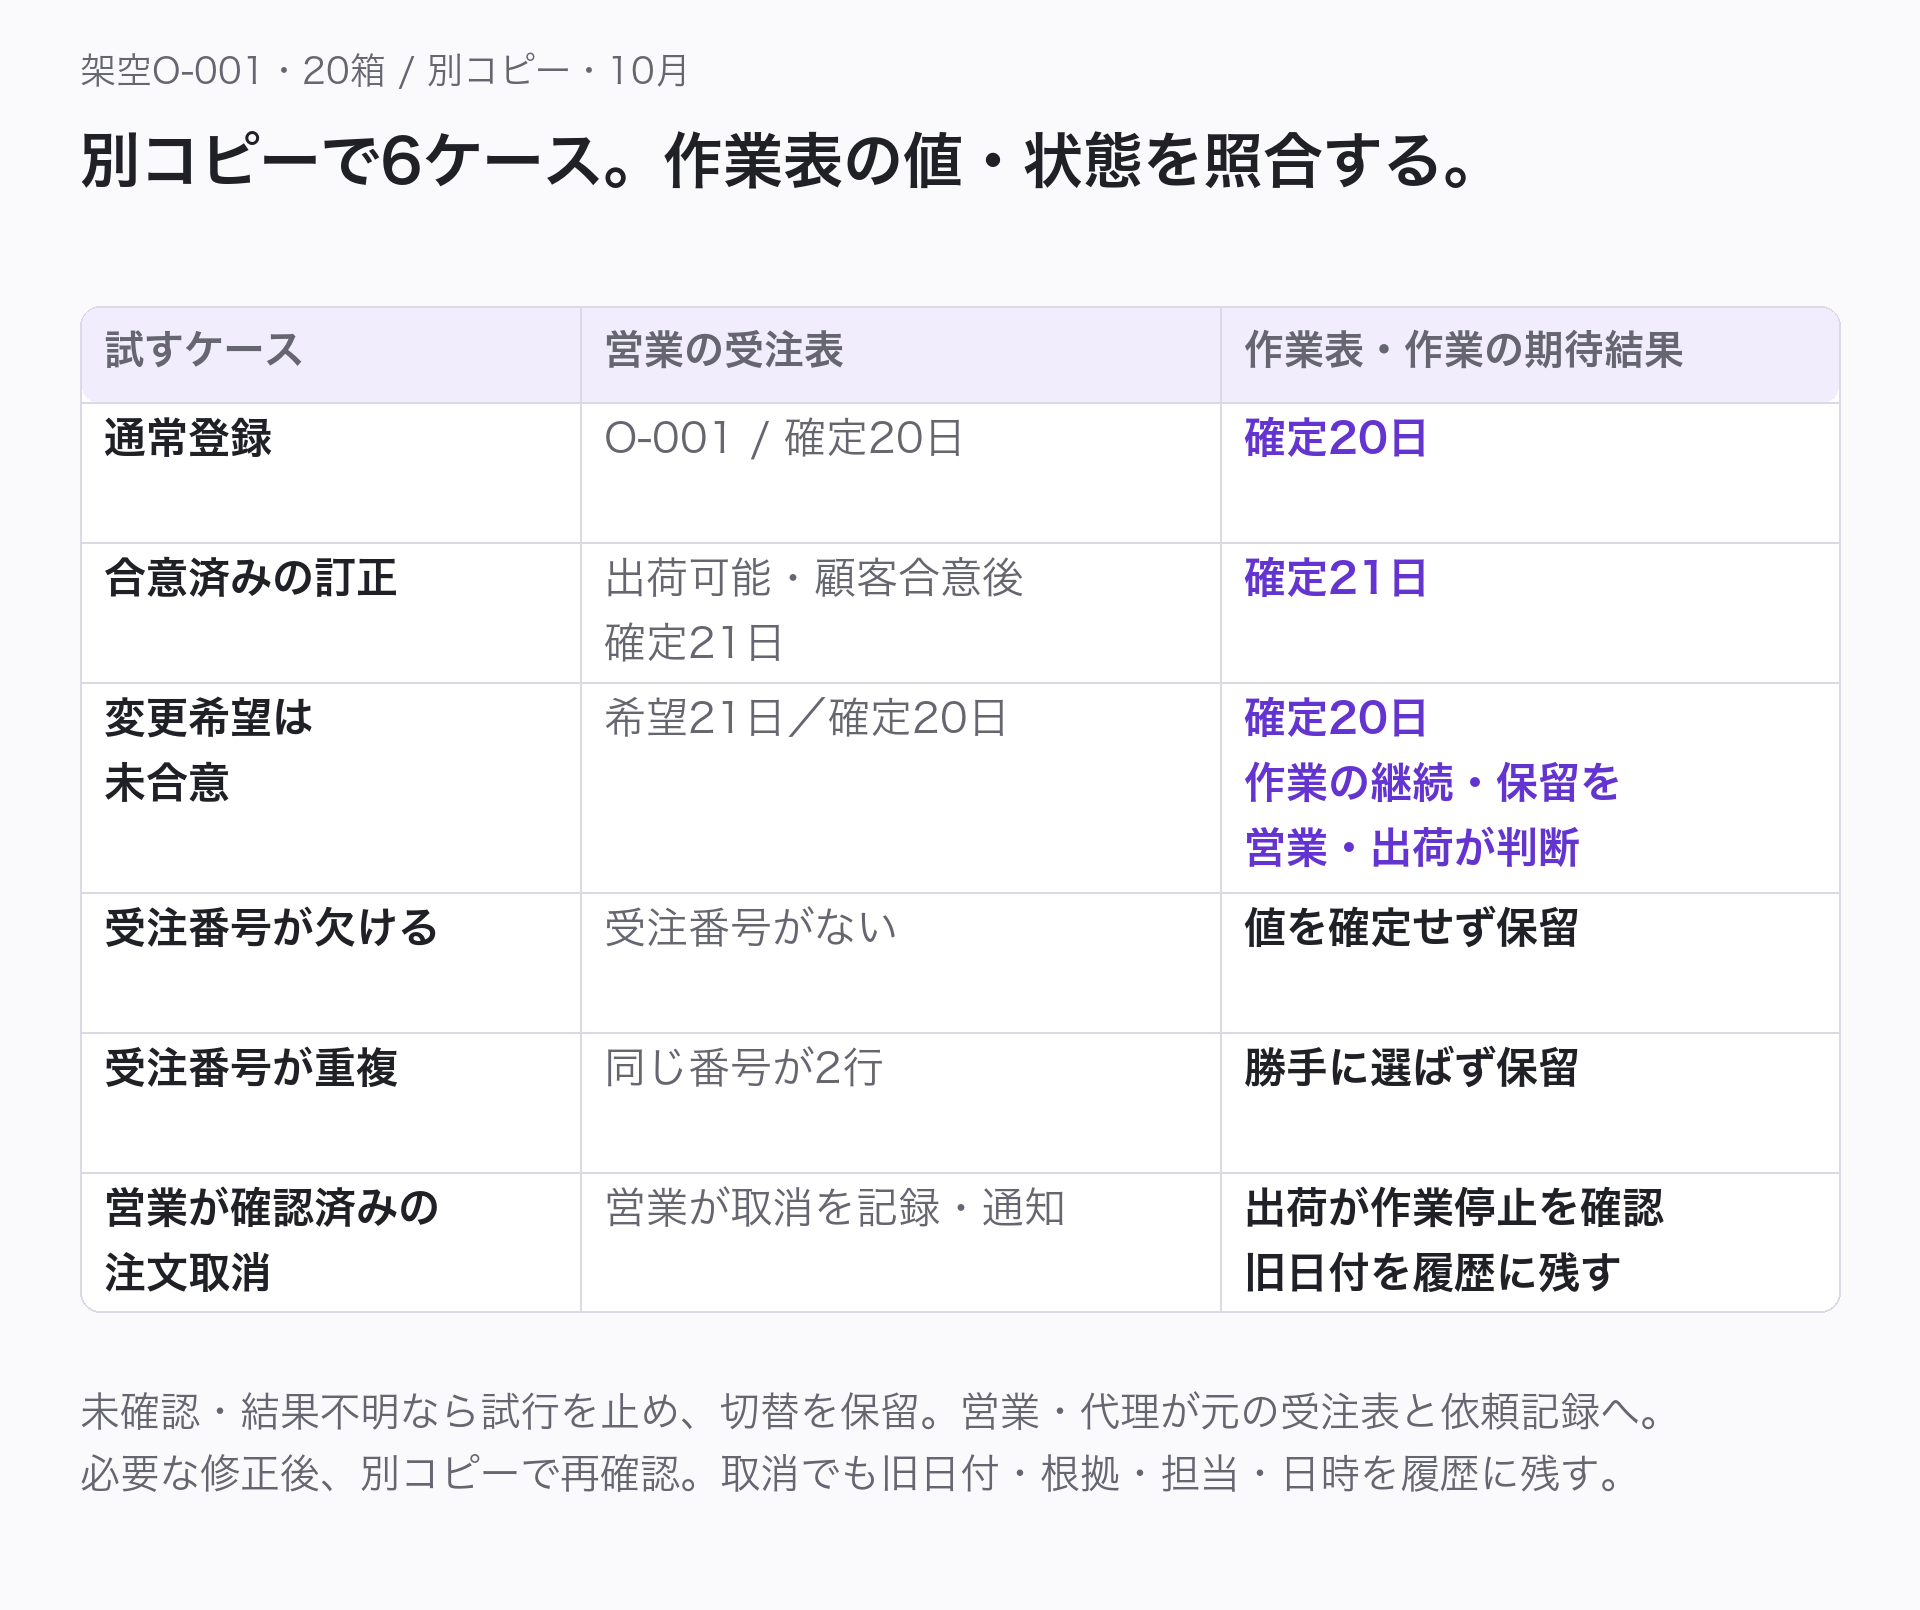Click the cell 希望21日／確定20日
Screen dimensions: 1920x1610
pos(806,718)
